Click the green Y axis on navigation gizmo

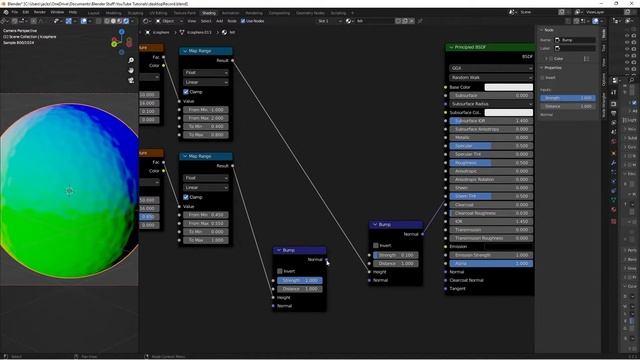tap(114, 44)
